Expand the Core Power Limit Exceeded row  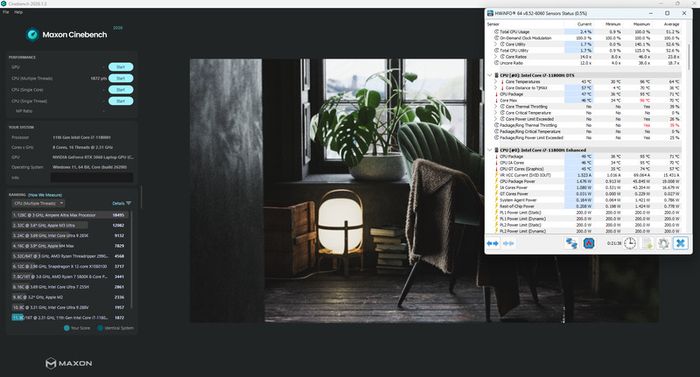(x=496, y=119)
